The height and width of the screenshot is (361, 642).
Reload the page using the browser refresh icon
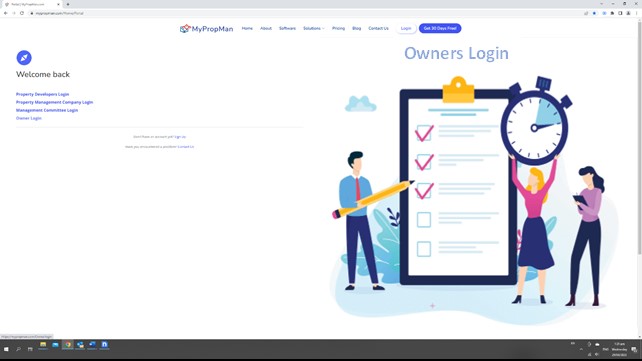22,13
